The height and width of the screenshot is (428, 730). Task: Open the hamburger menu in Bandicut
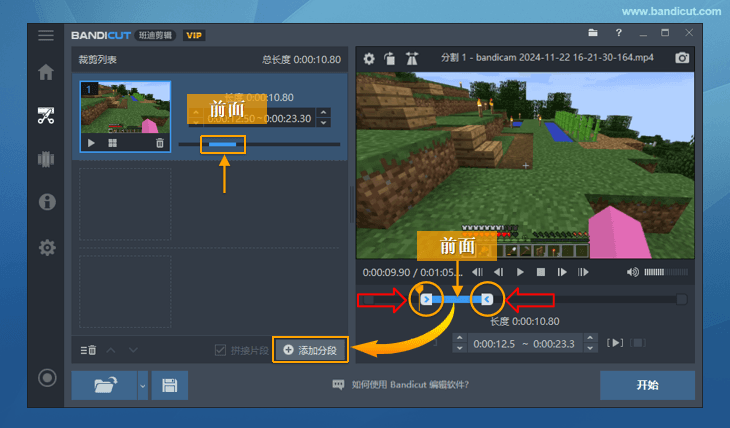[x=46, y=35]
